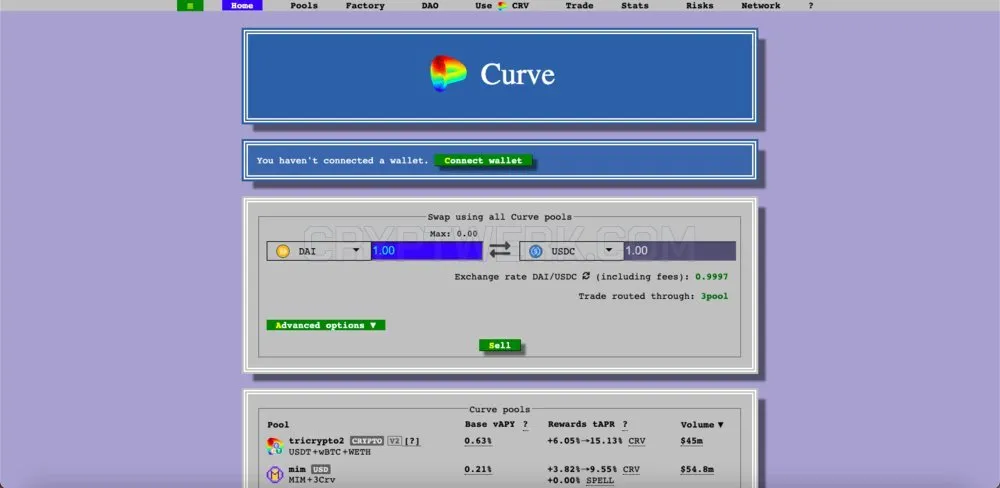
Task: Go to Factory page
Action: [365, 6]
